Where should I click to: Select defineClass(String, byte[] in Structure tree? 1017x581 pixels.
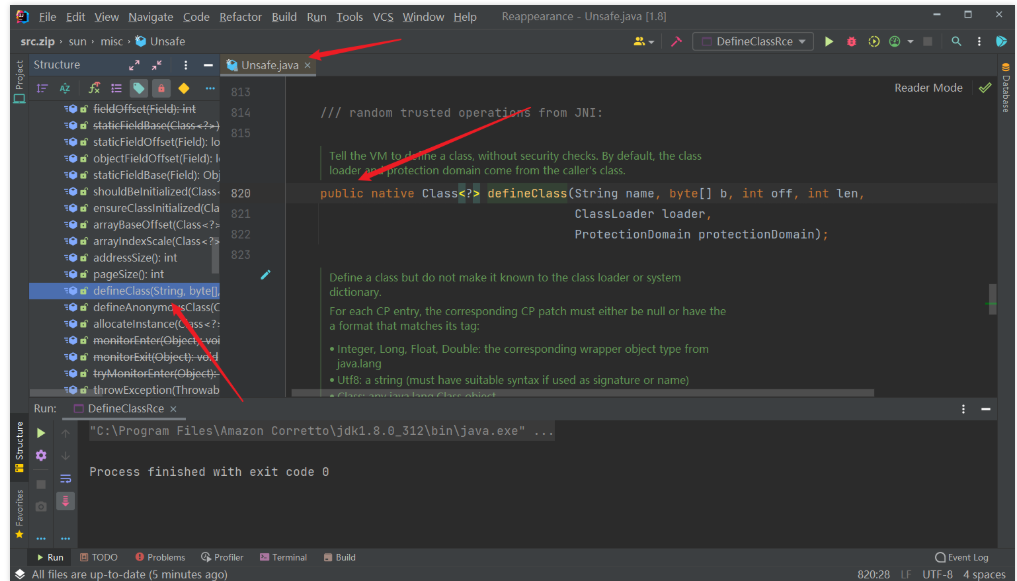(125, 291)
